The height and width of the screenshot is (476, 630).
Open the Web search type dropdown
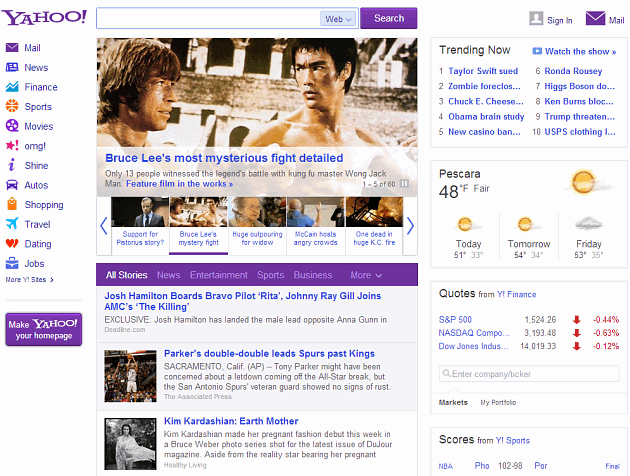click(338, 19)
